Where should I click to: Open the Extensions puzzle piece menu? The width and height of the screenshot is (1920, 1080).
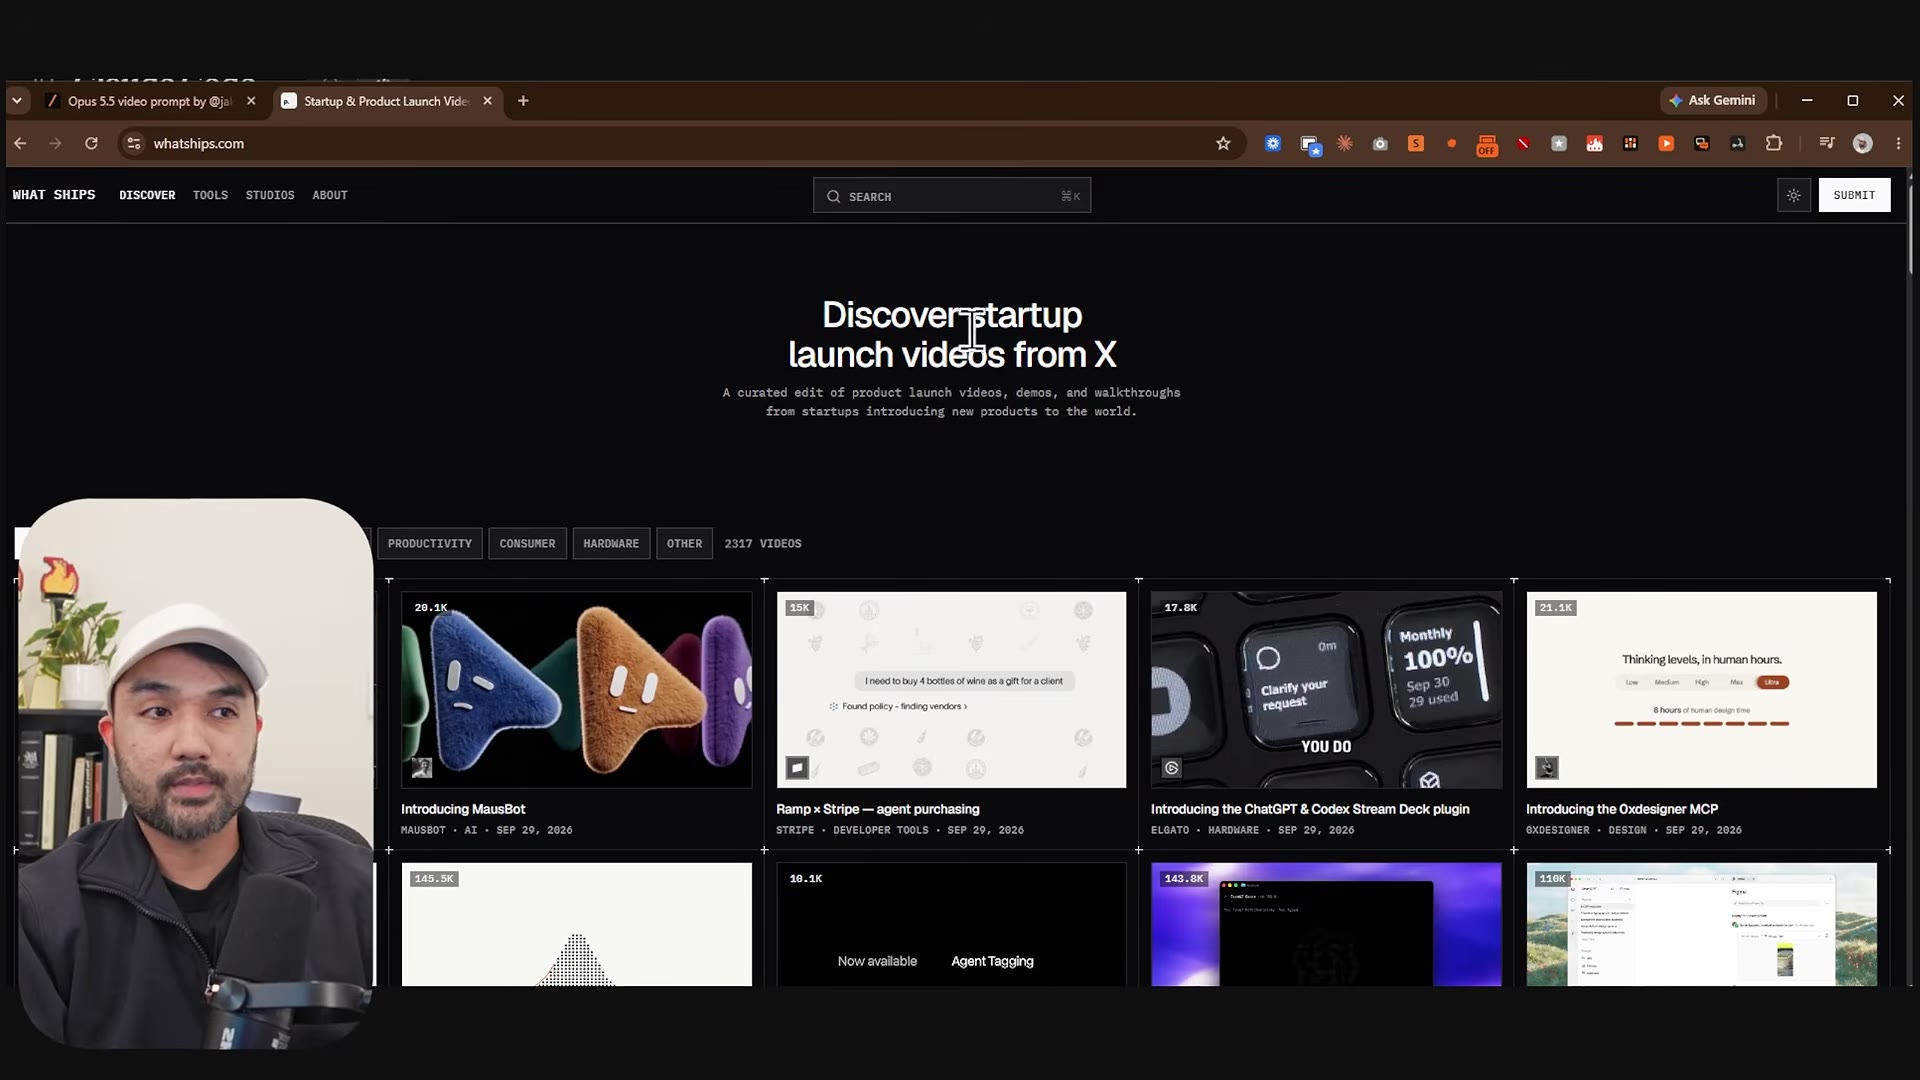[1774, 143]
